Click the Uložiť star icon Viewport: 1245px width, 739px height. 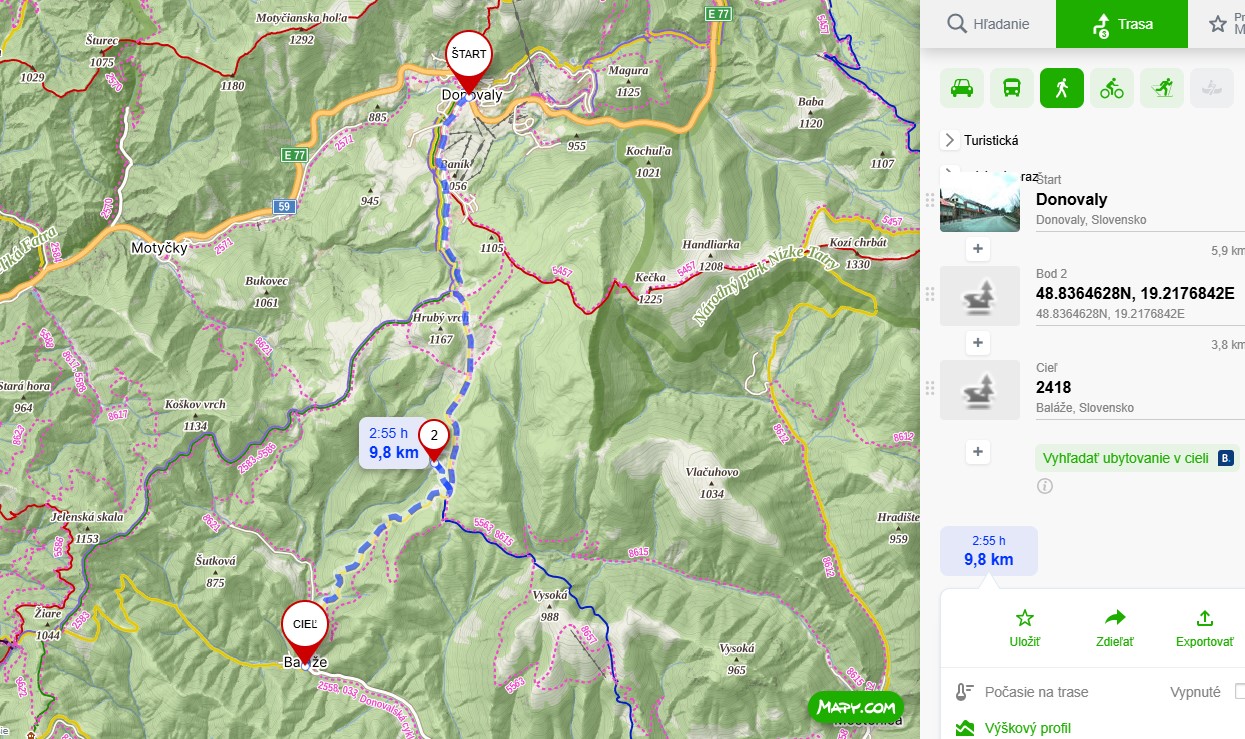1025,618
